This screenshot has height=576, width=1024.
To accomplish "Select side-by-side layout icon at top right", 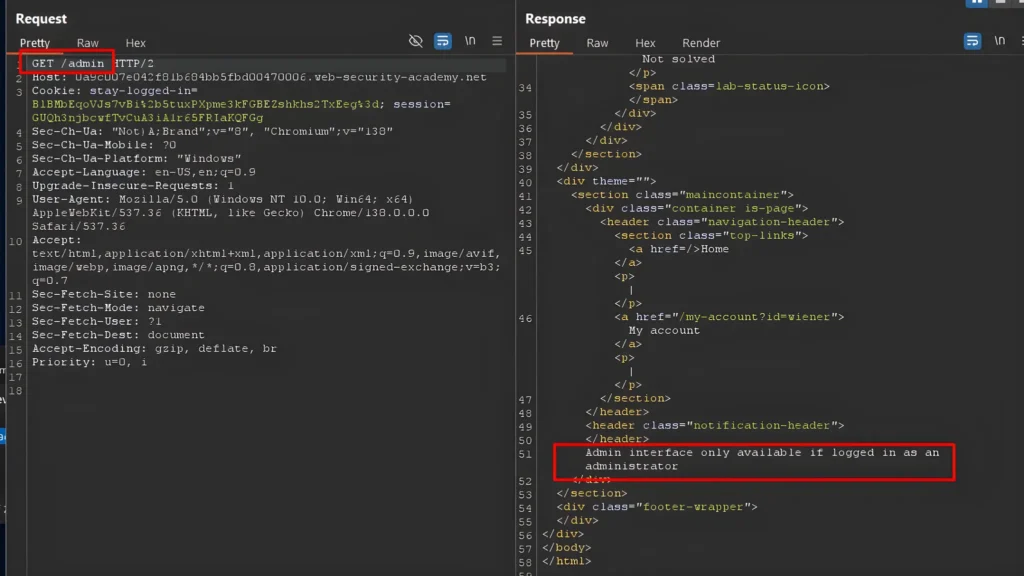I will click(x=976, y=3).
